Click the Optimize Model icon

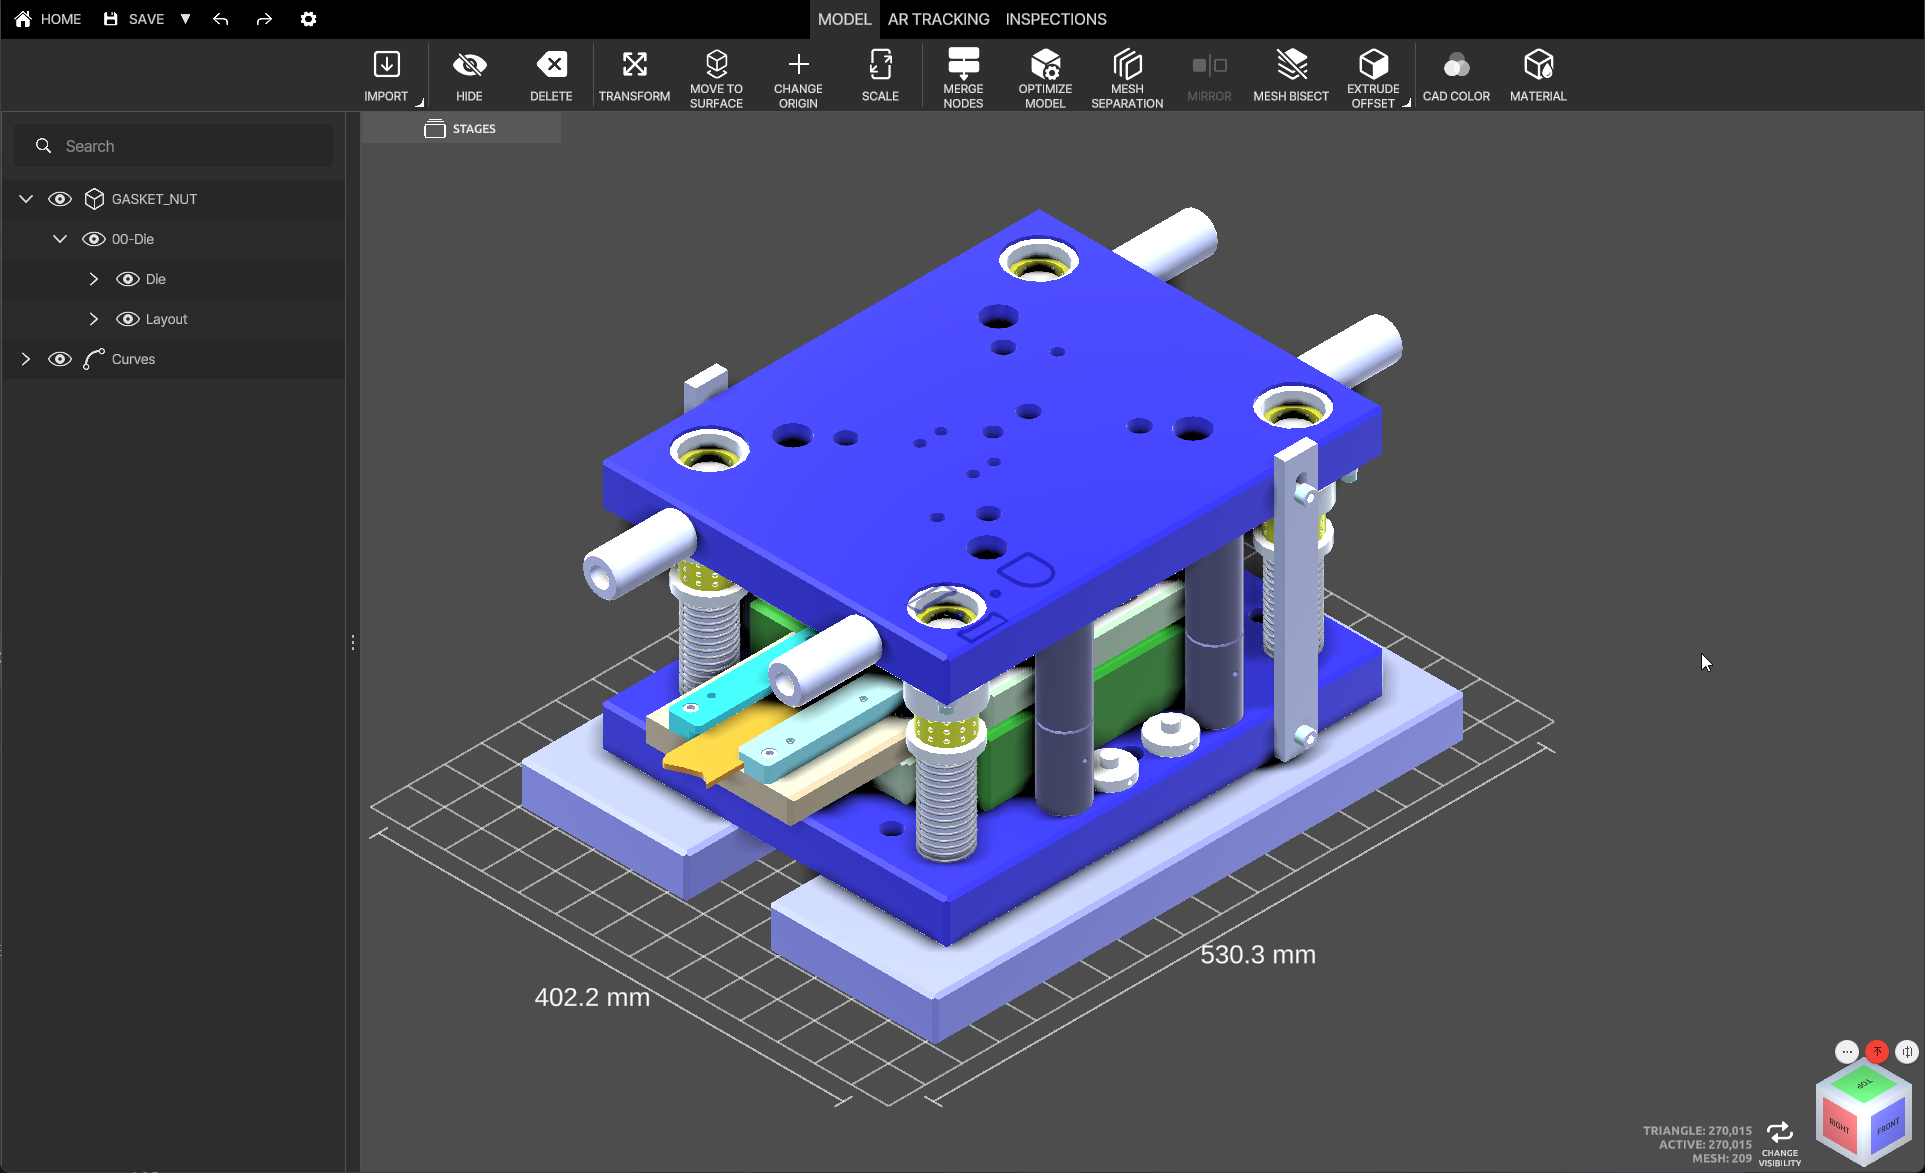(x=1045, y=66)
